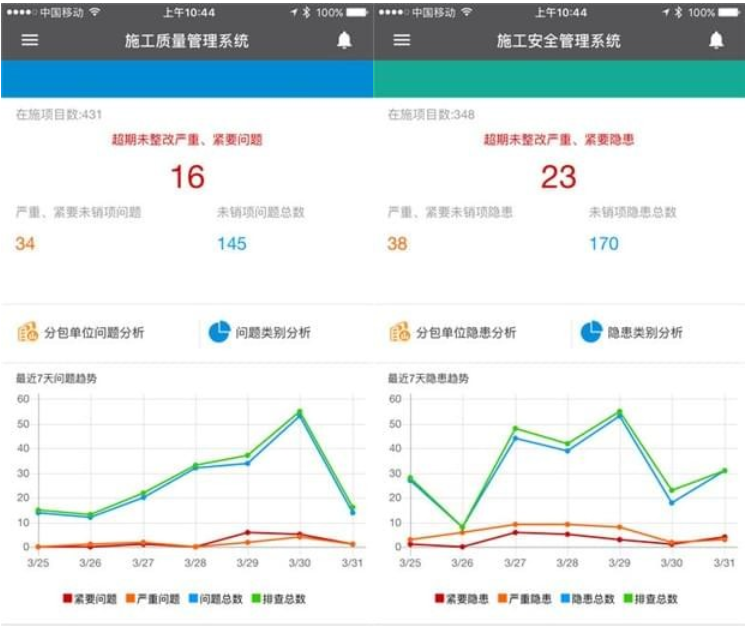Toggle 严重问题 legend series
The height and width of the screenshot is (629, 747).
[x=153, y=599]
